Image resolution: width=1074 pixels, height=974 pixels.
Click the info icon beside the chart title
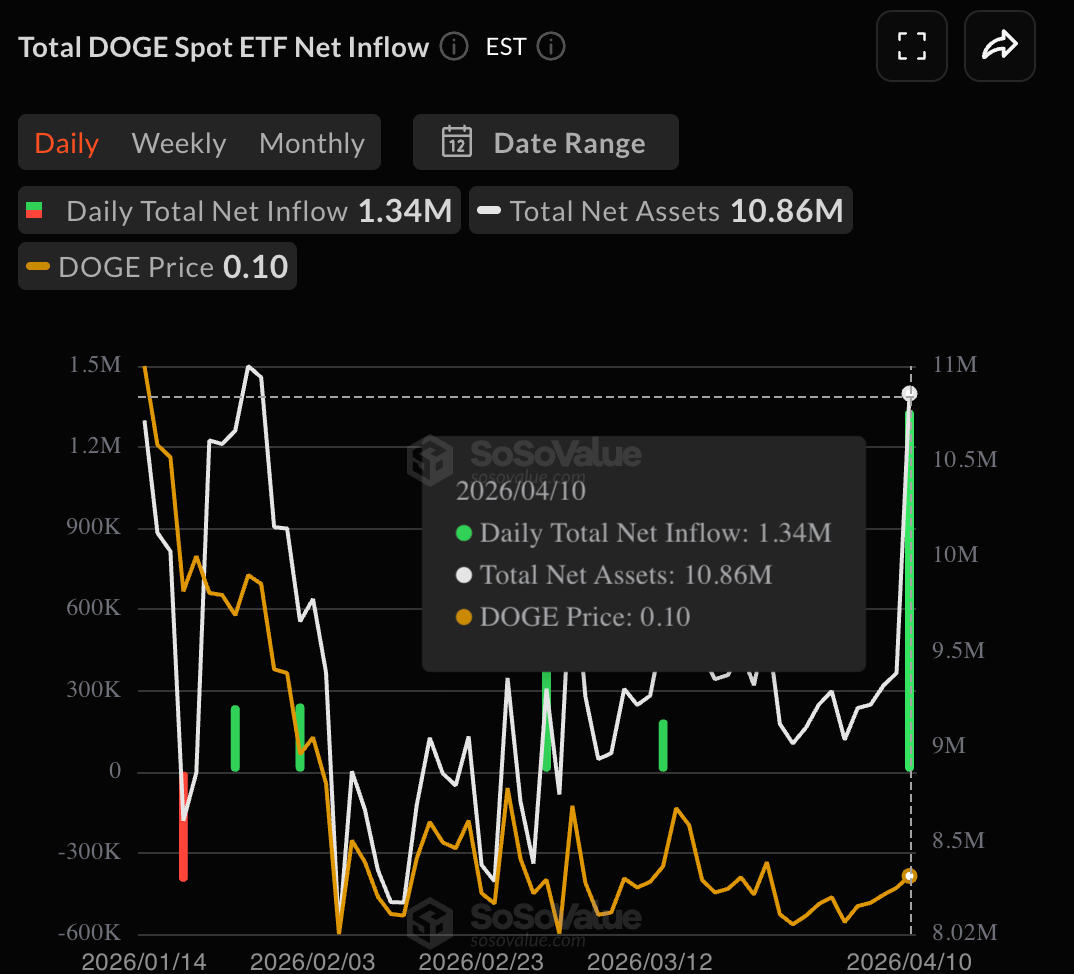pyautogui.click(x=454, y=47)
